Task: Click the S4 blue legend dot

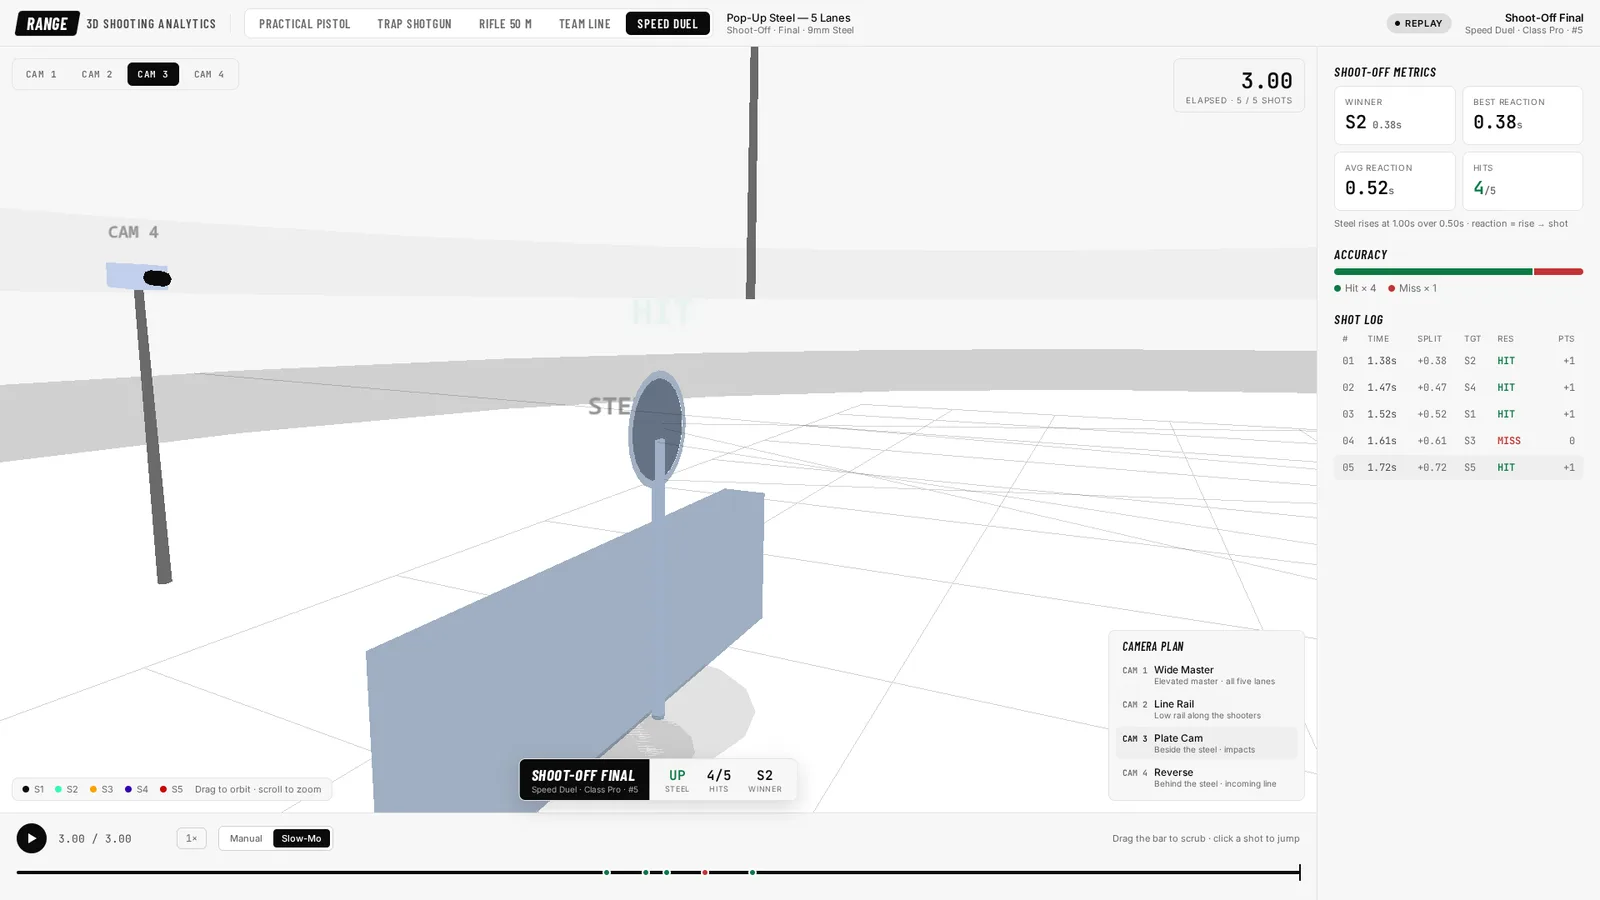Action: [x=128, y=789]
